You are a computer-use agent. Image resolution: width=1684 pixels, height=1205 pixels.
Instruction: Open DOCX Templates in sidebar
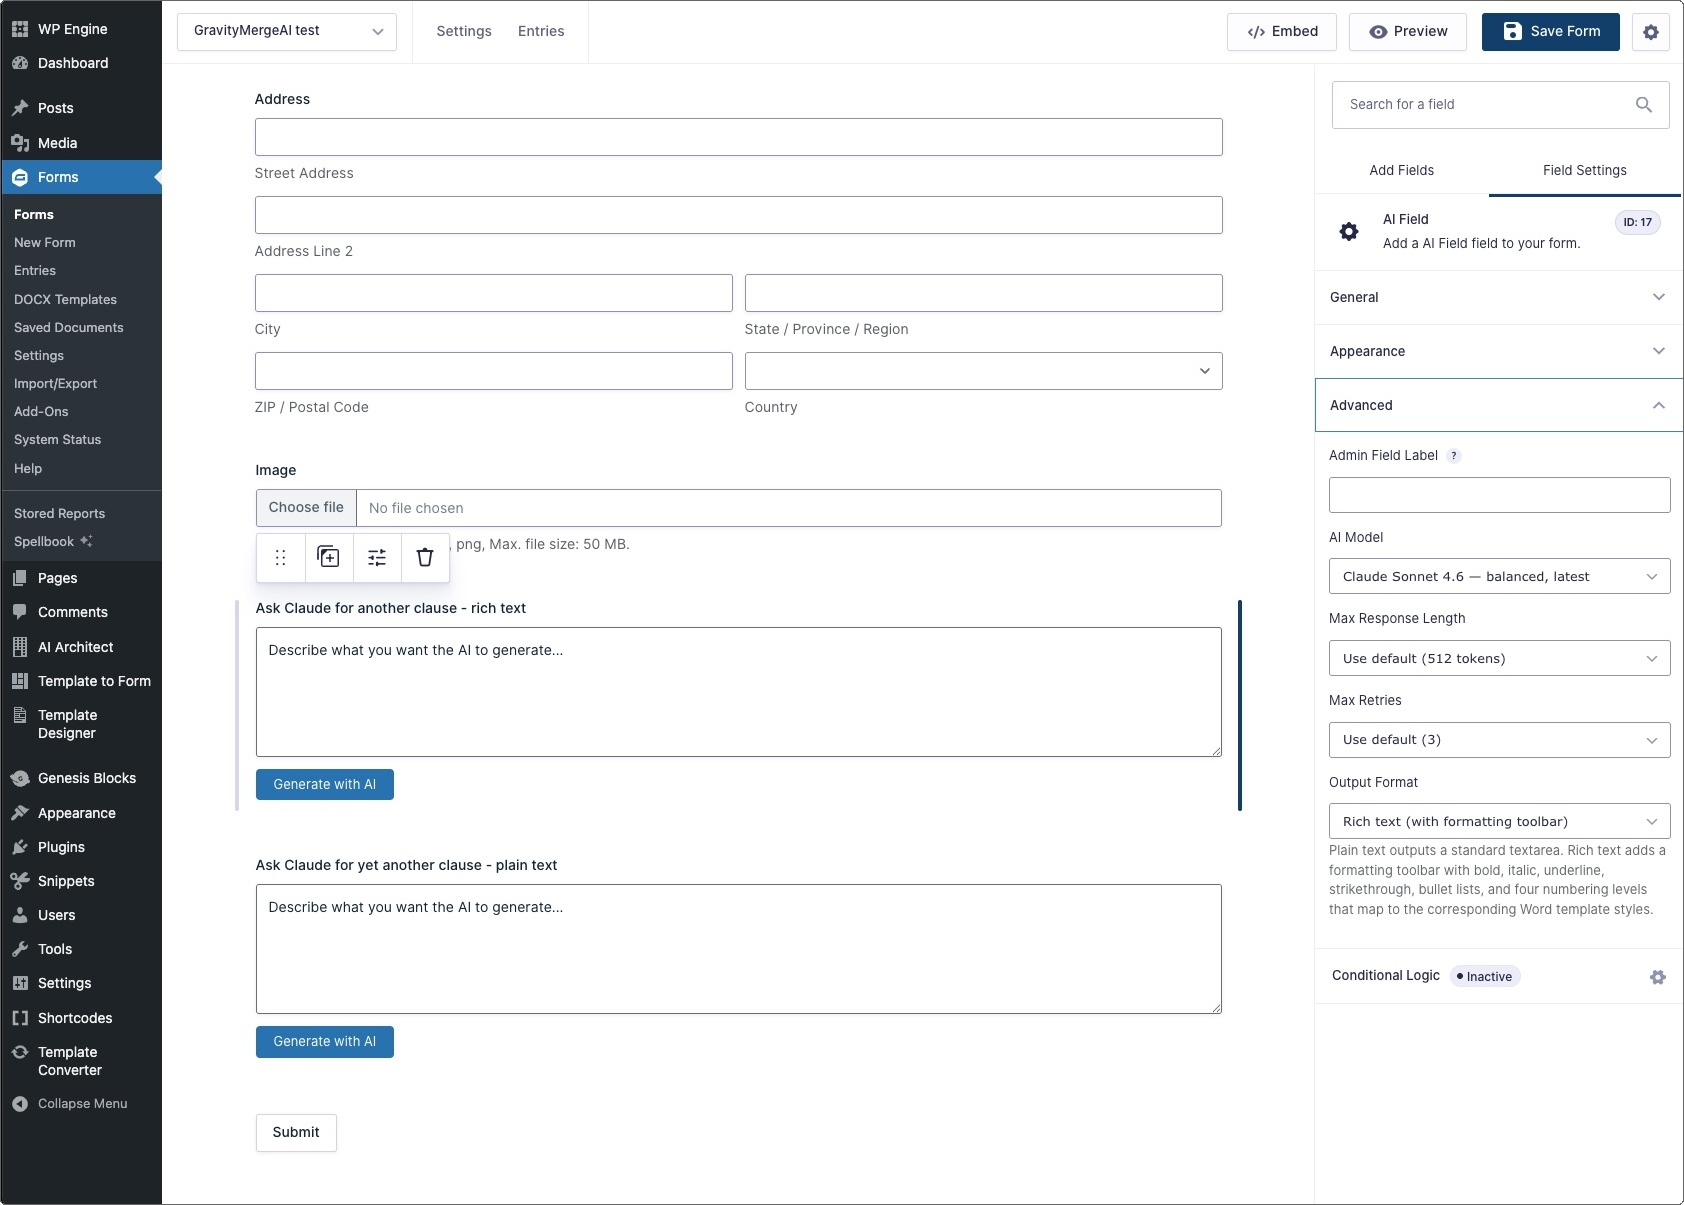65,299
